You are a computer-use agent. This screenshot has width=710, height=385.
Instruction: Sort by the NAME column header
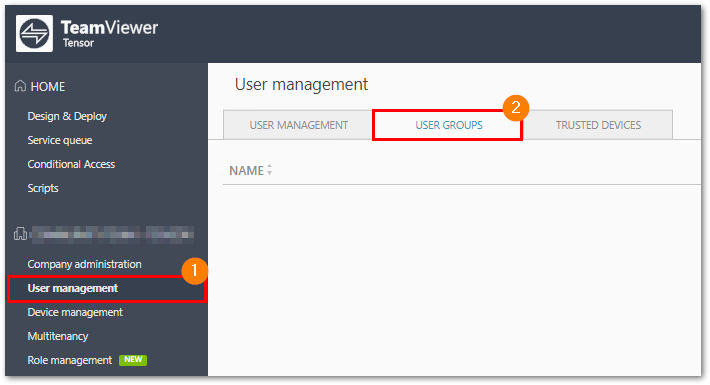click(x=246, y=170)
